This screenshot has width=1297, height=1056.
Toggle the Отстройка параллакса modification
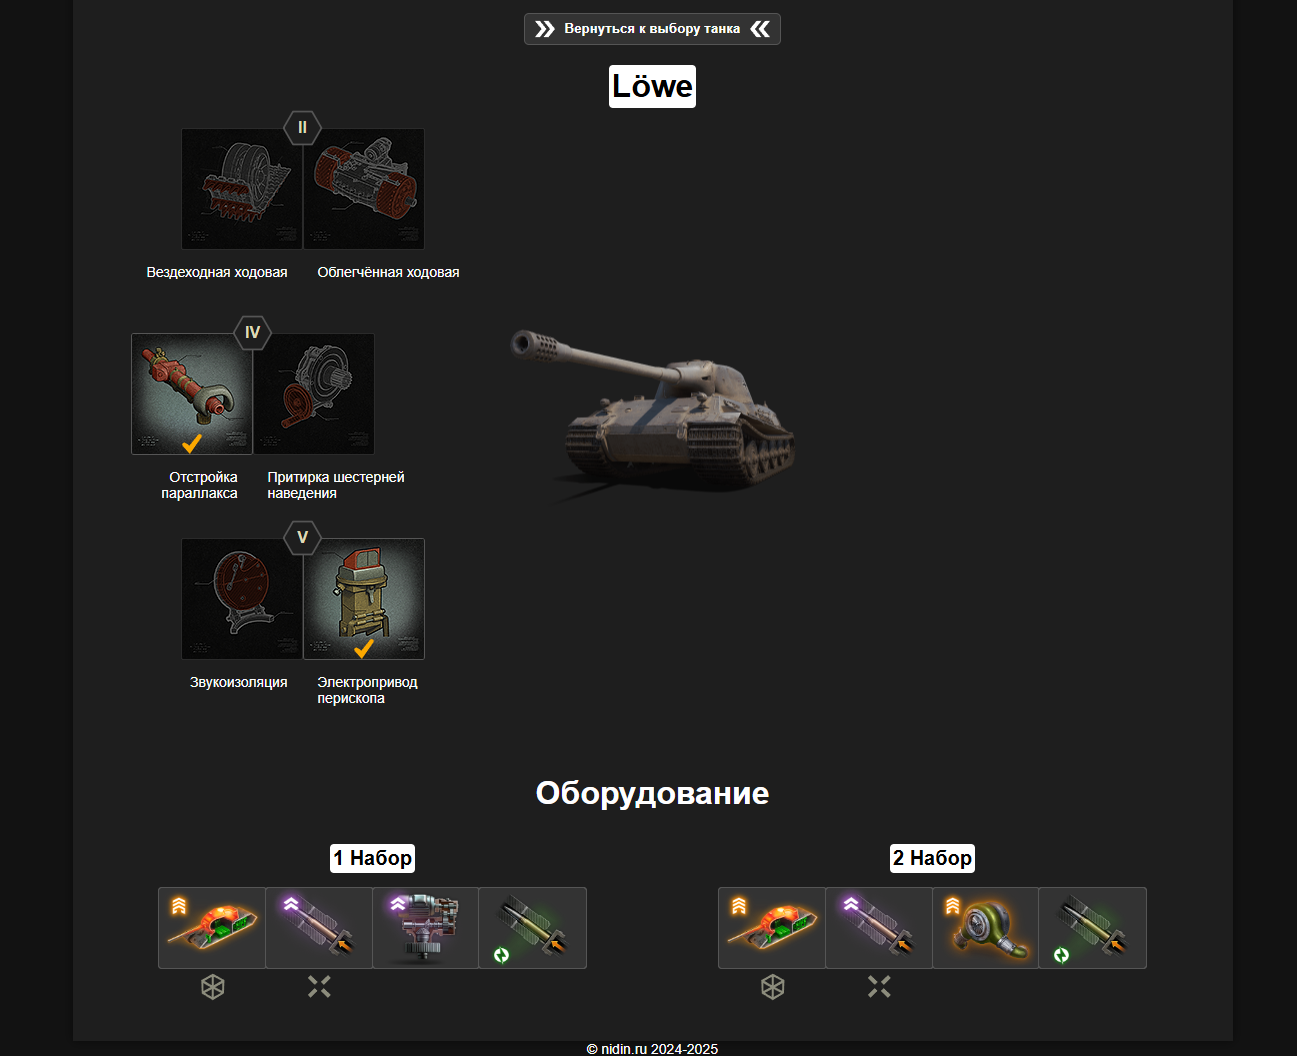coord(192,394)
